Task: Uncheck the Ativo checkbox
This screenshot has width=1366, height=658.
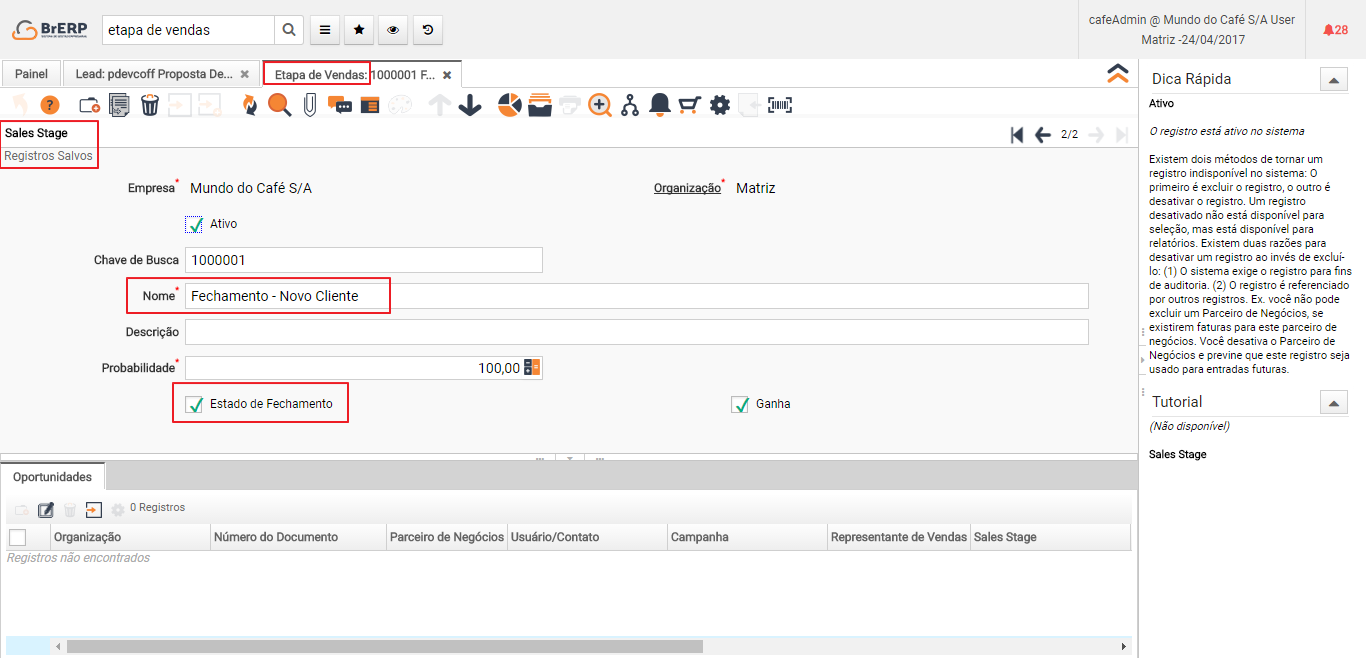Action: point(194,224)
